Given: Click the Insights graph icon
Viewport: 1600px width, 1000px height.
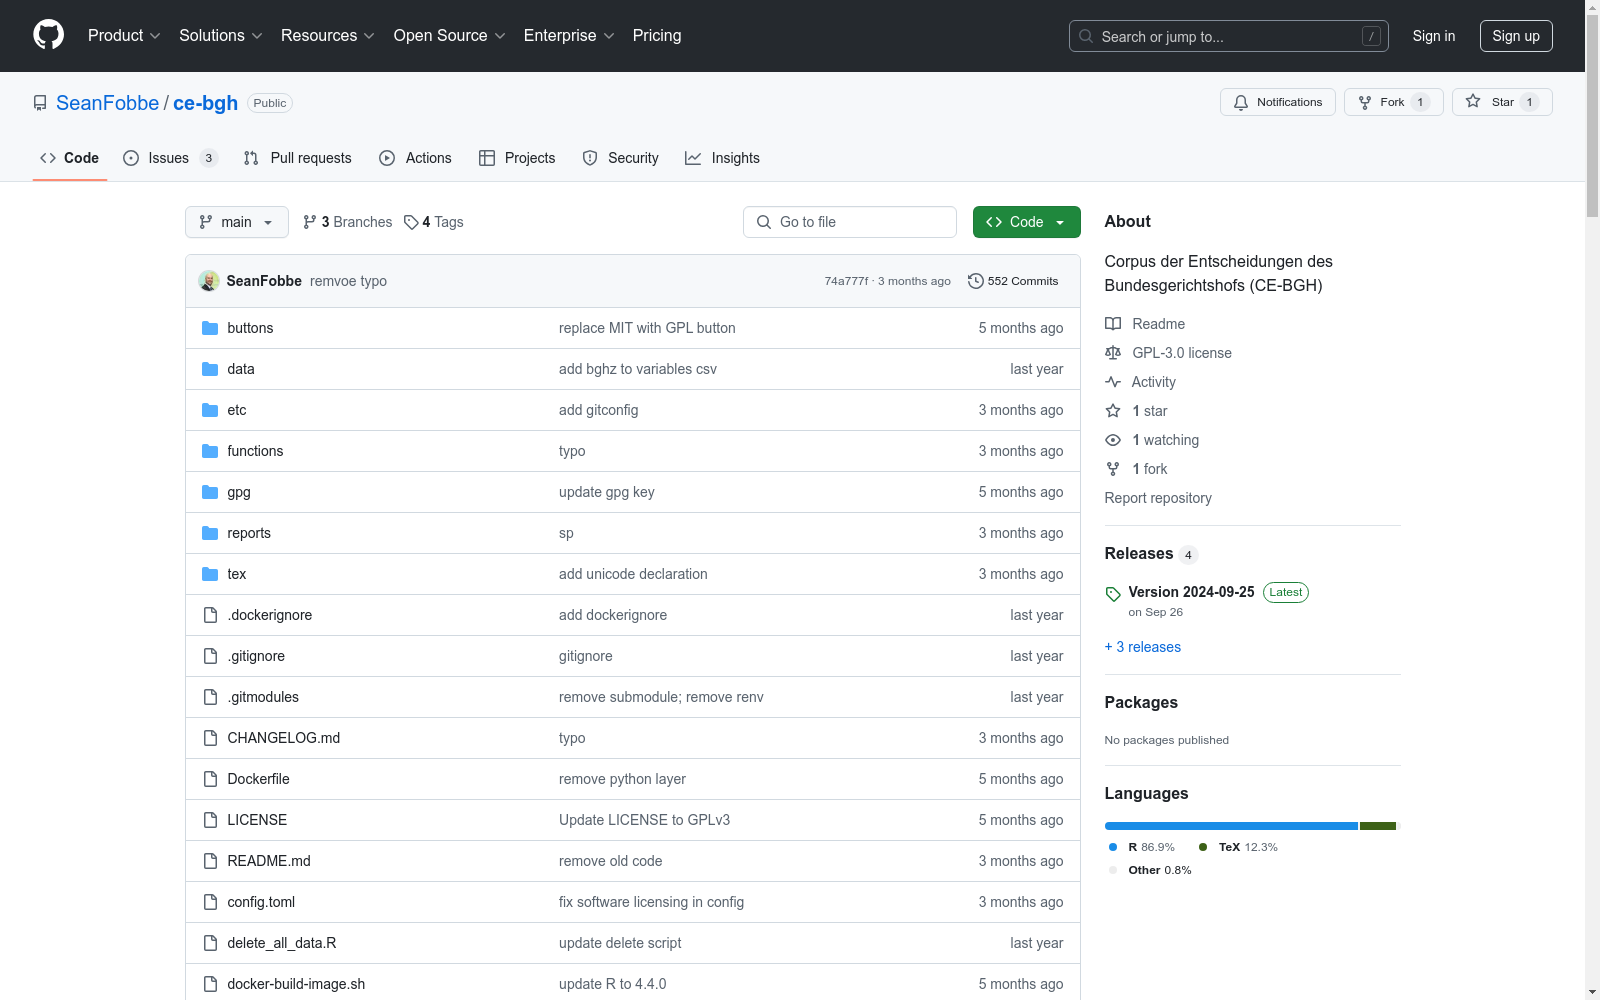Looking at the screenshot, I should pos(693,158).
